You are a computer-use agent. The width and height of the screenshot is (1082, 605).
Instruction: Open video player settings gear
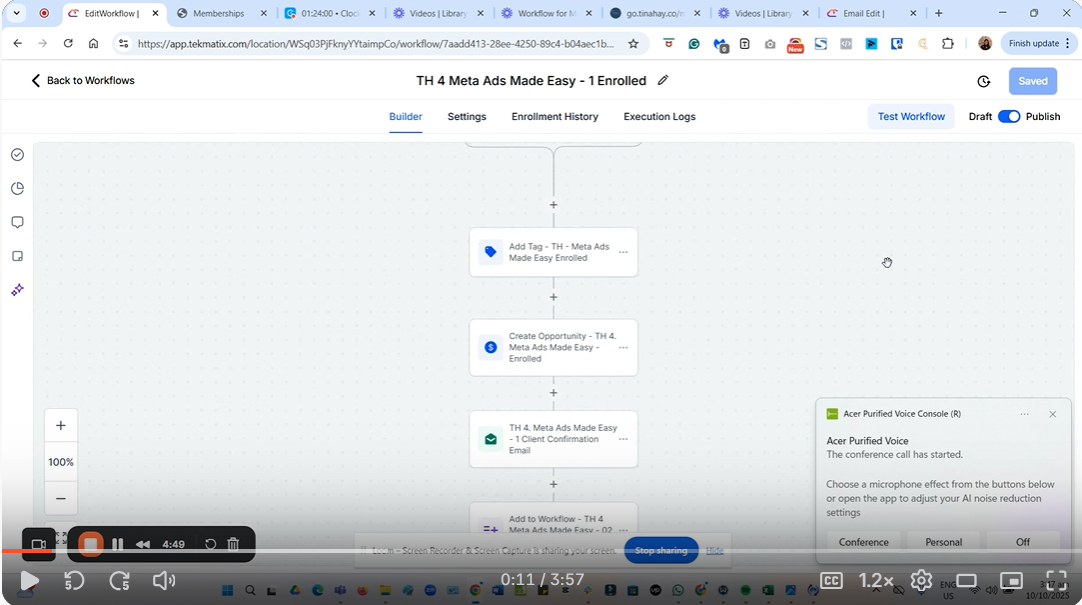point(921,581)
